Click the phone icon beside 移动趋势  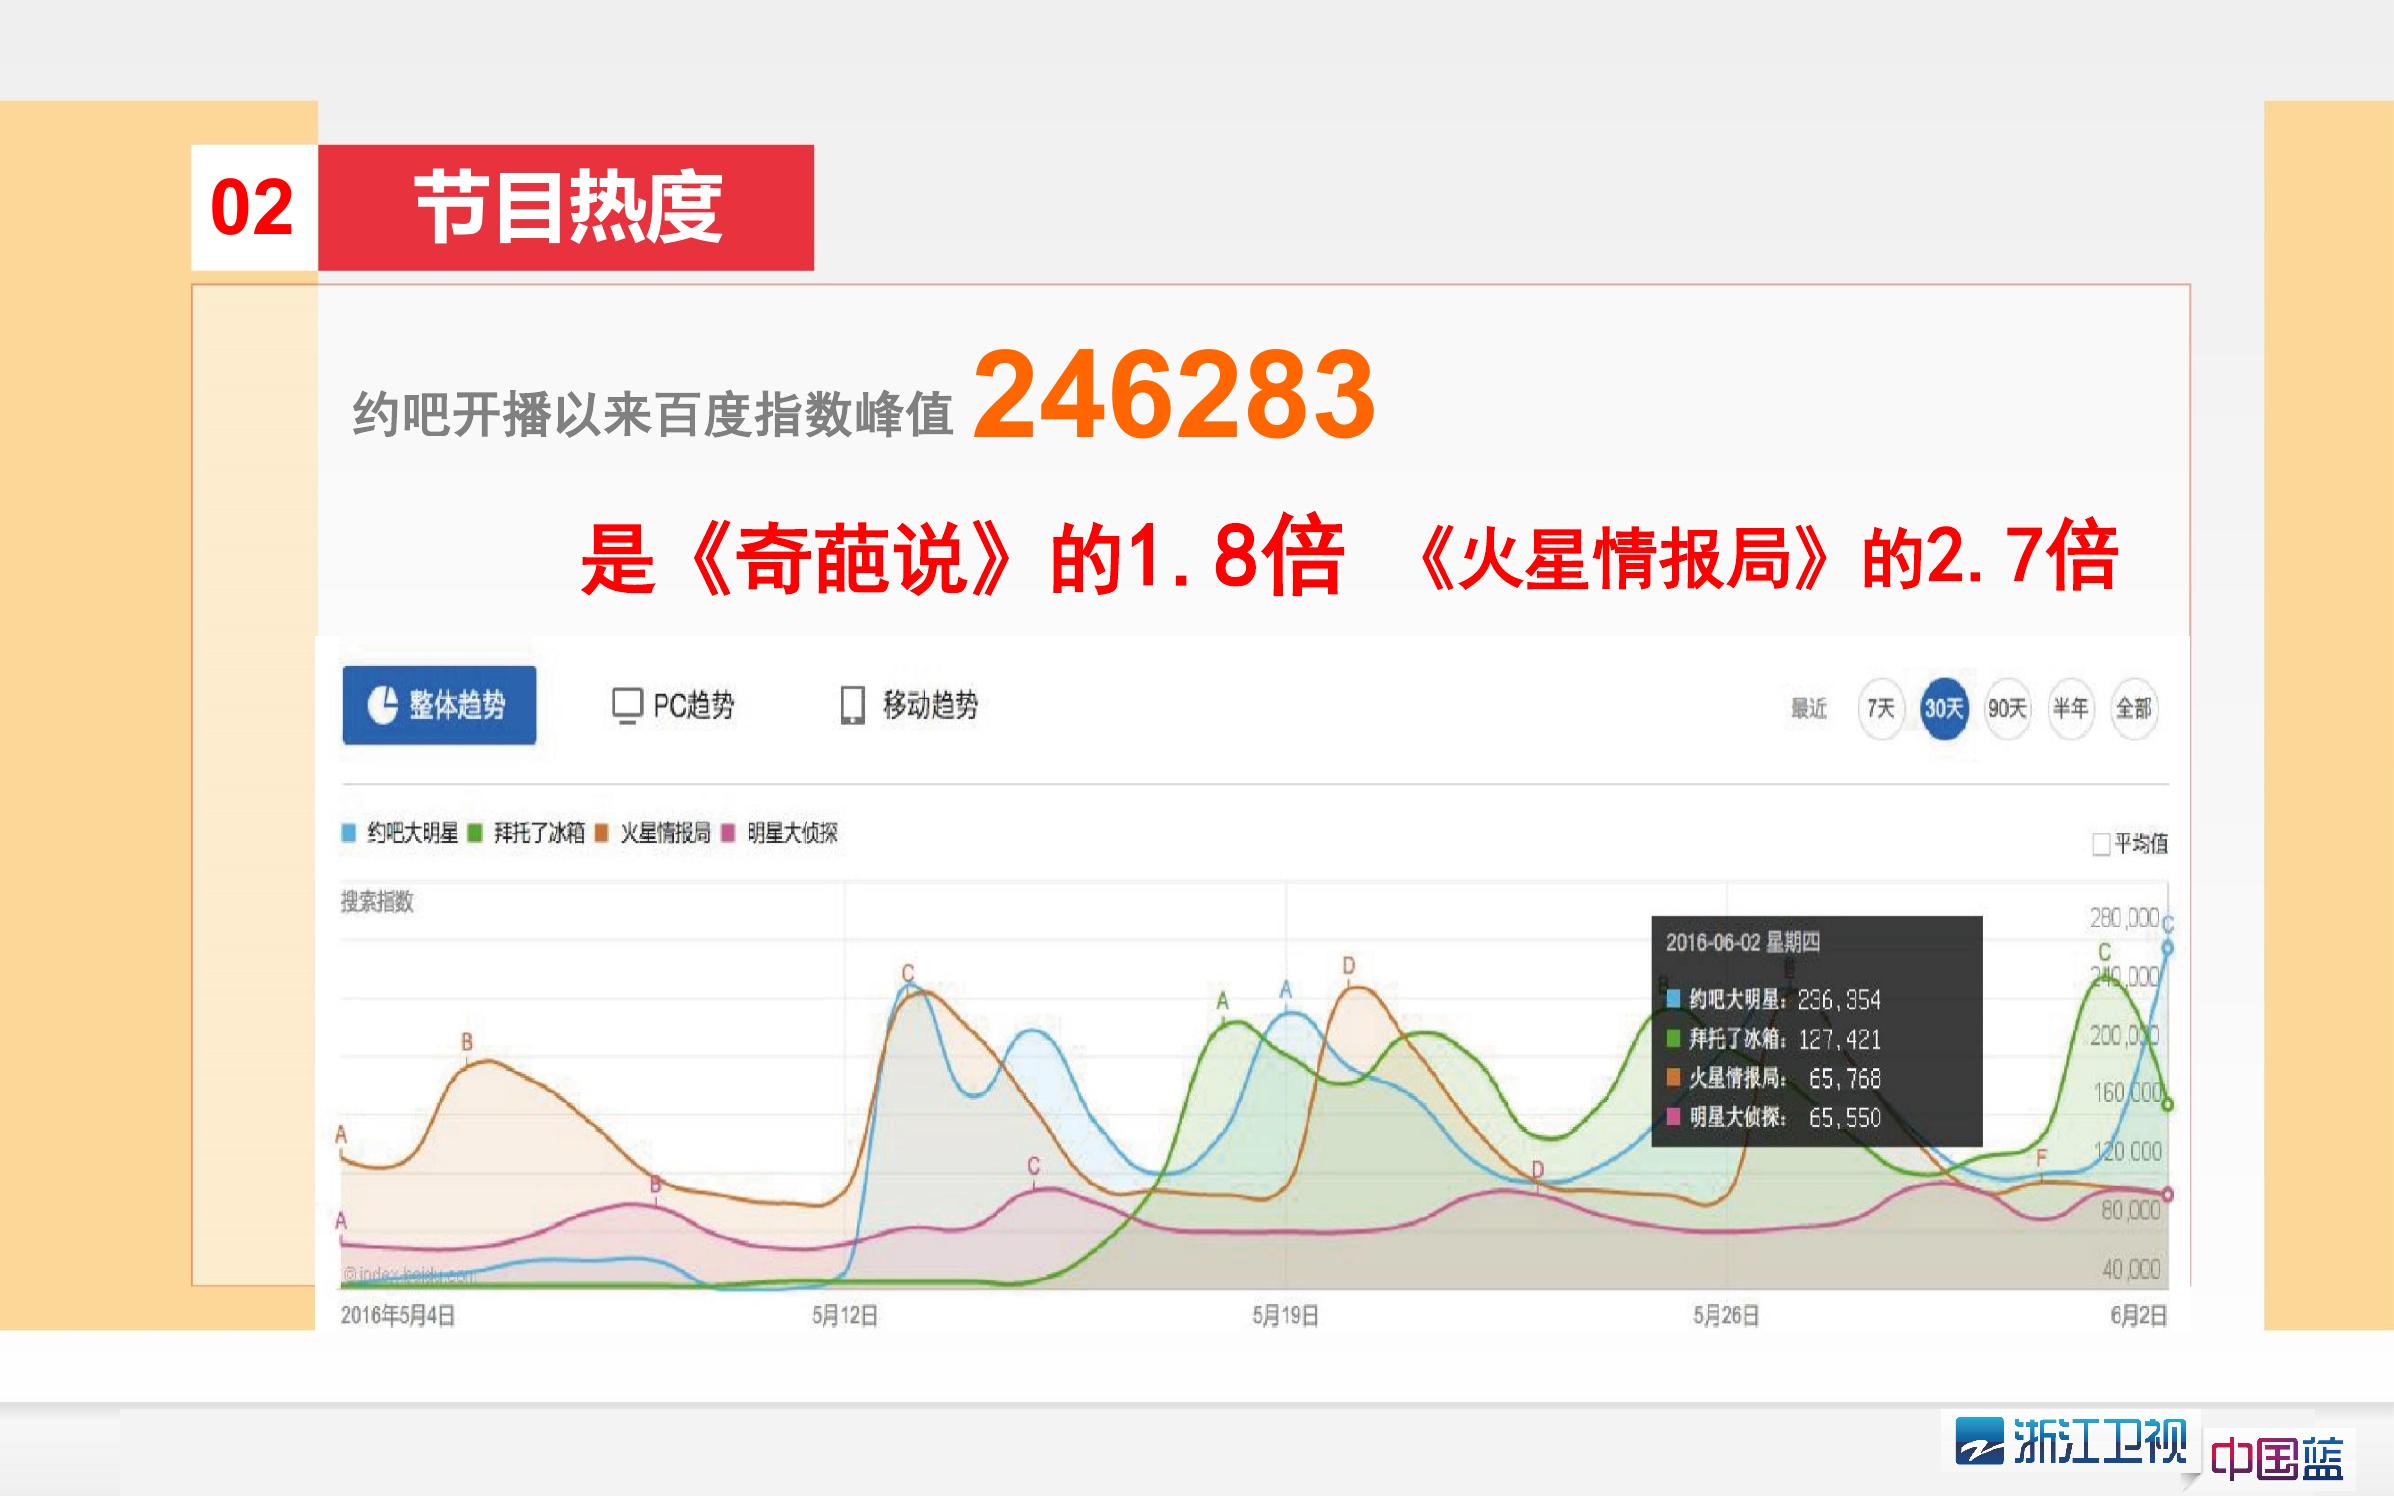coord(852,705)
